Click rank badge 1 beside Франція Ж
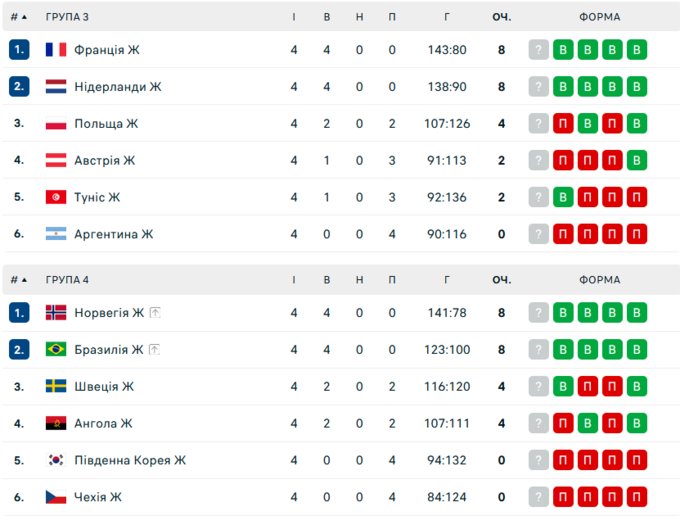Image resolution: width=680 pixels, height=516 pixels. click(x=19, y=50)
